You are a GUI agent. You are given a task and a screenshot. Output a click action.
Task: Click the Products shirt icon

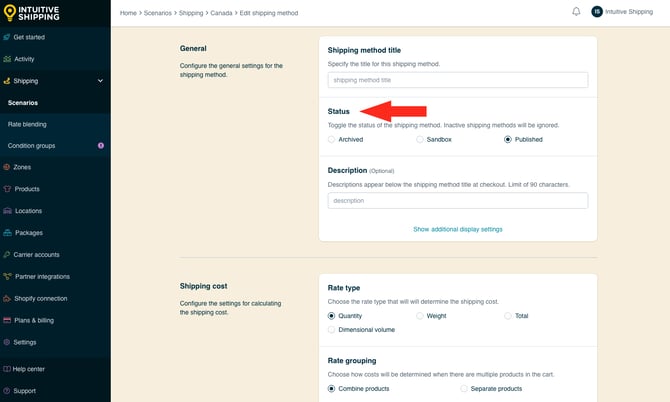coord(7,189)
